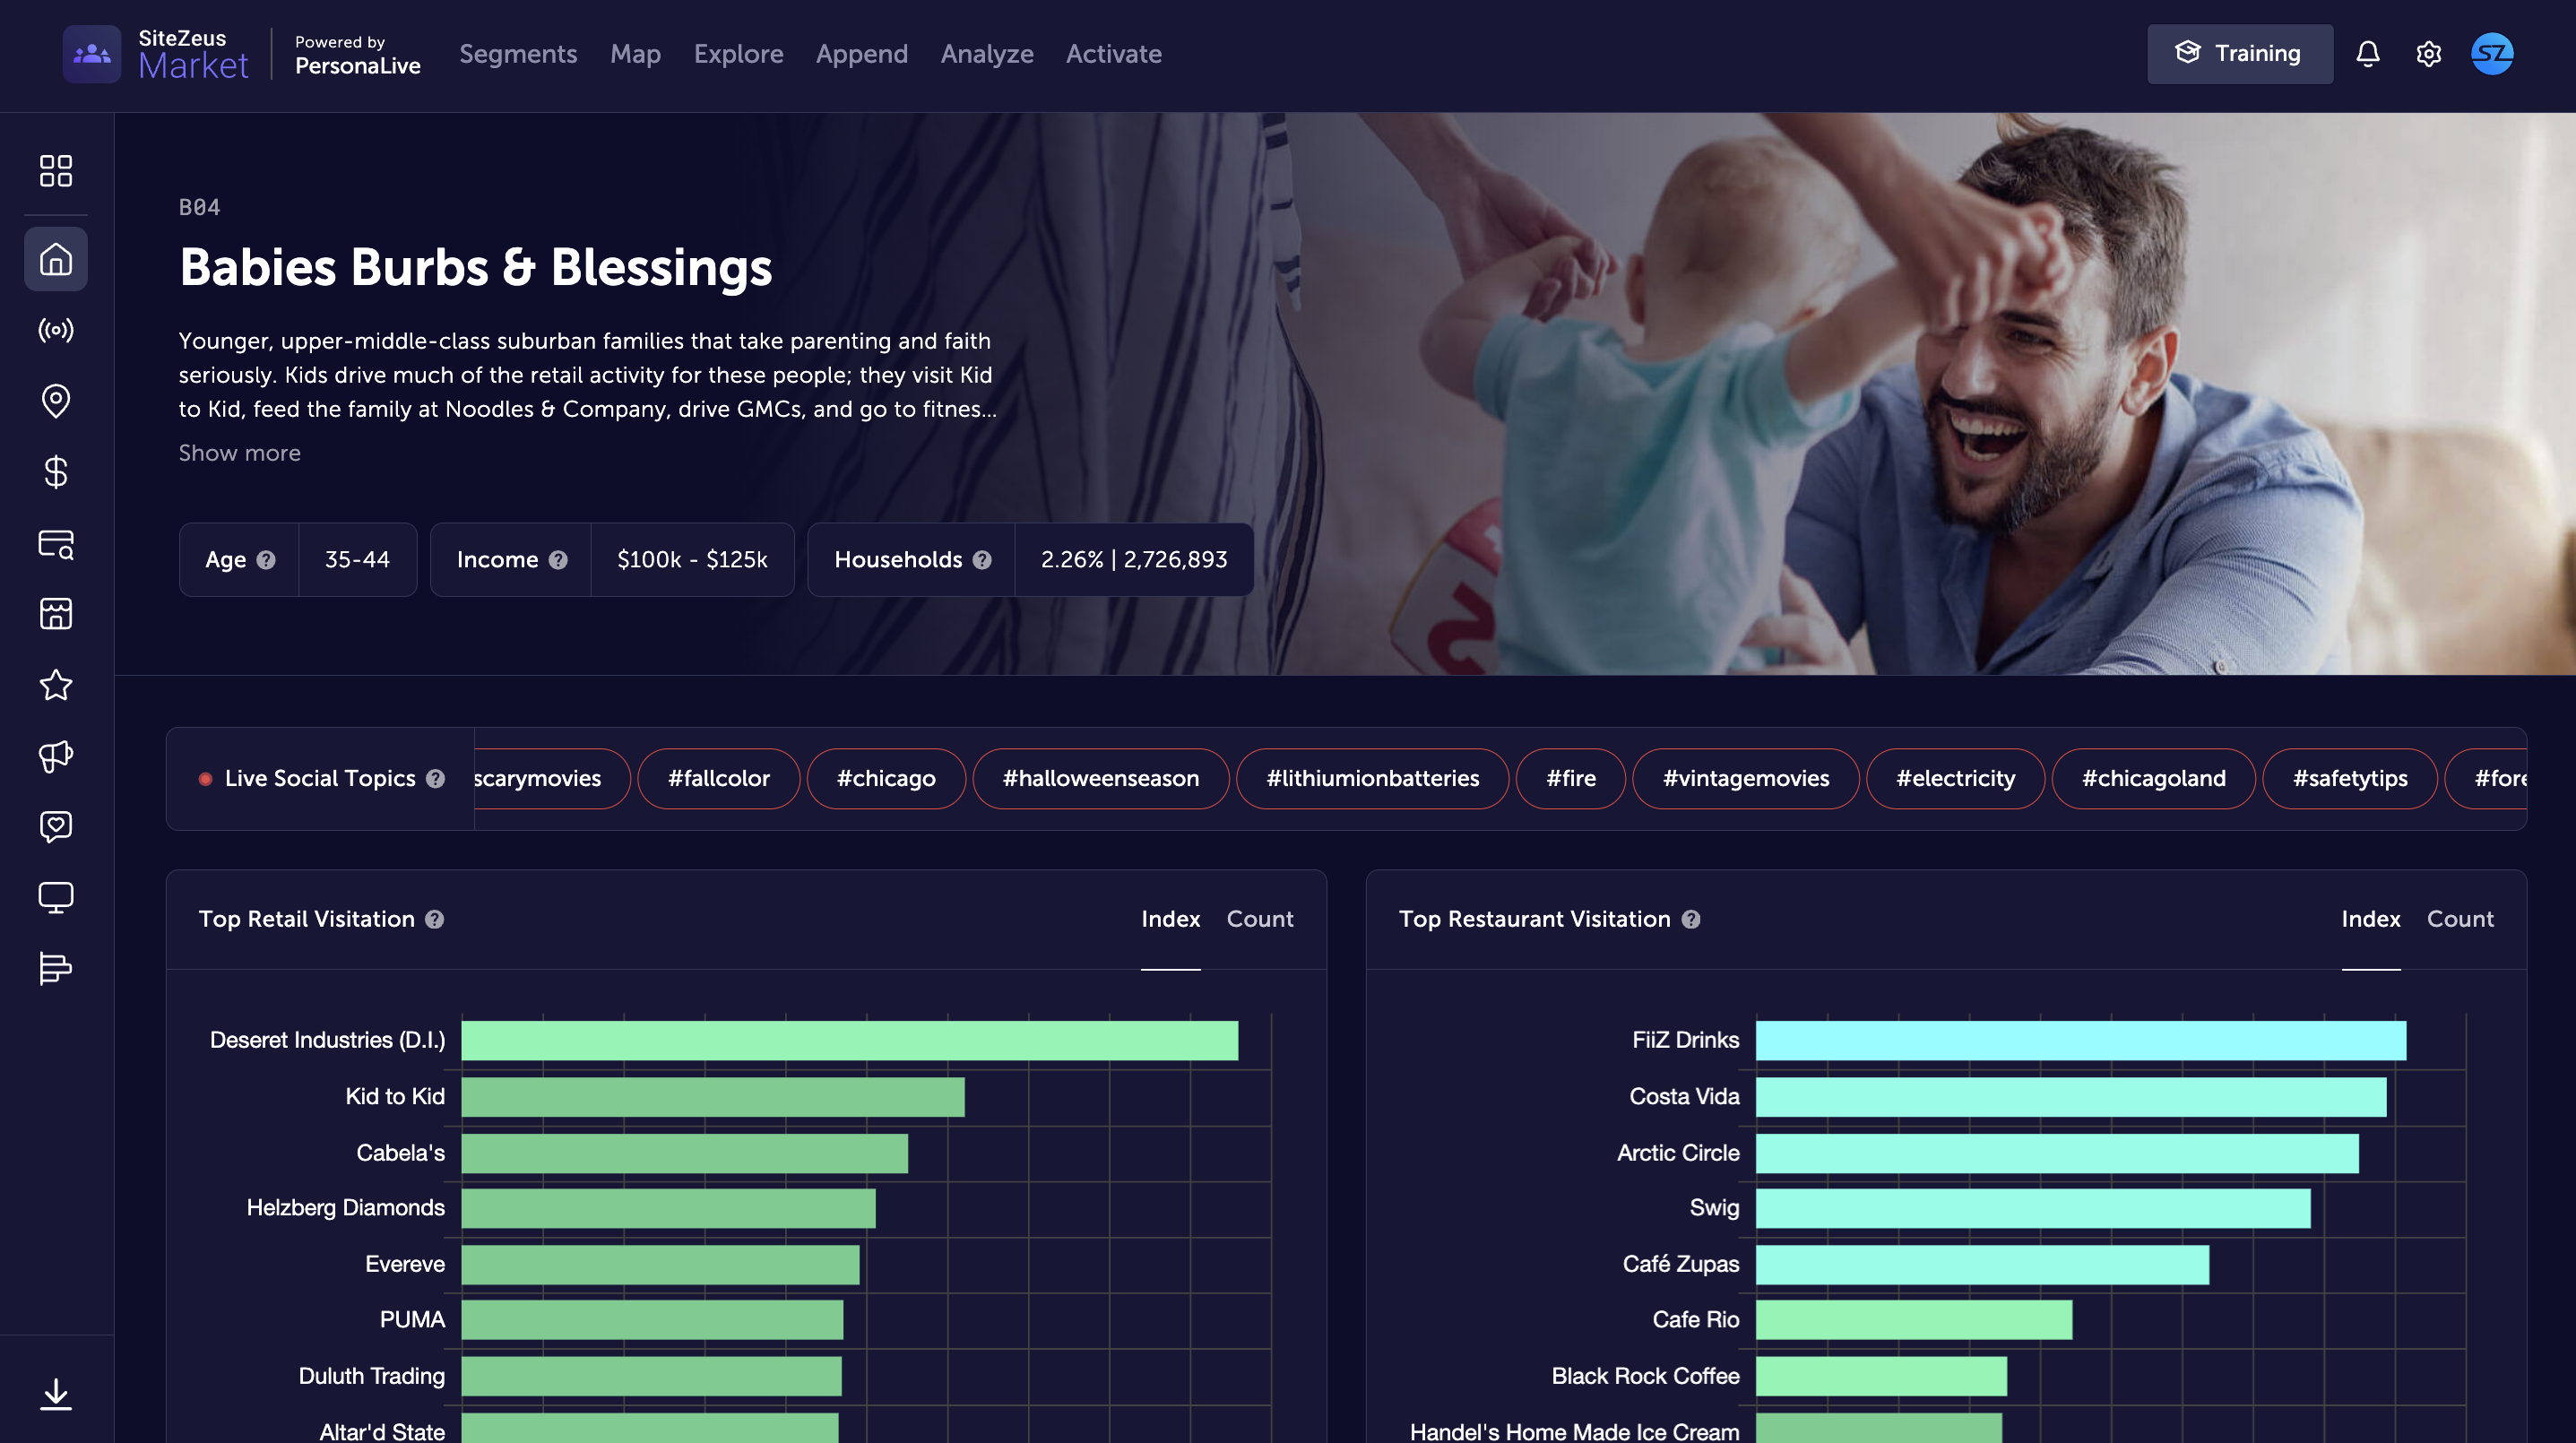This screenshot has width=2576, height=1443.
Task: Switch Top Restaurant Visitation to Count
Action: (x=2459, y=919)
